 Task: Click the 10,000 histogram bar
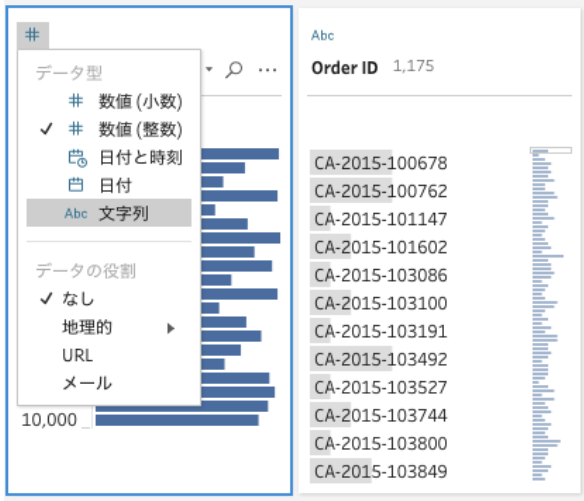177,421
